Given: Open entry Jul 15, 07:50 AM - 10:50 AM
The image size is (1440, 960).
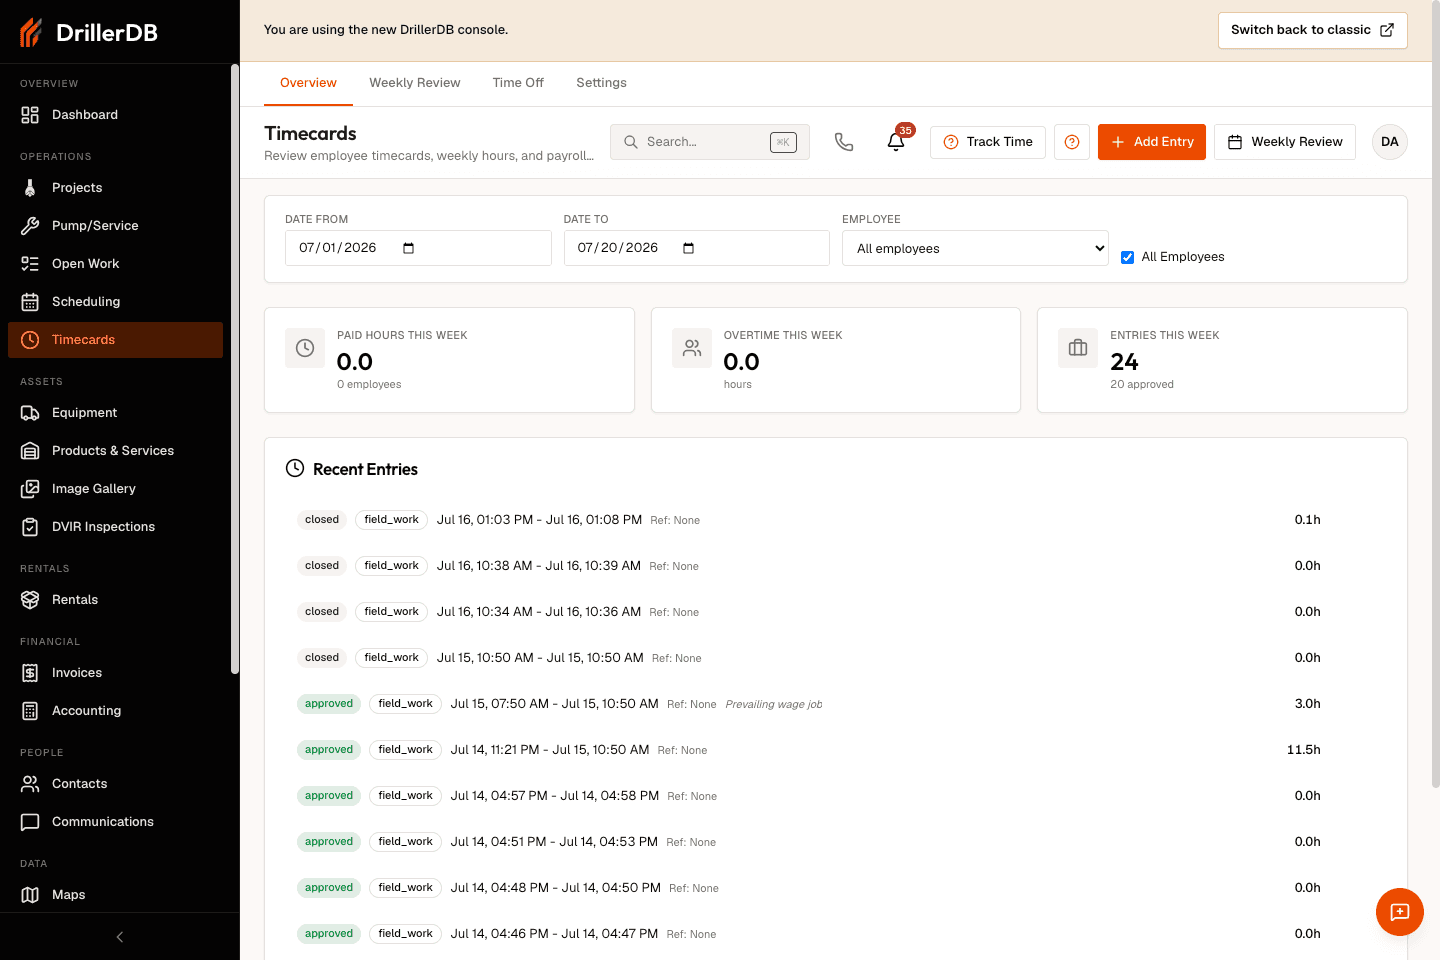Looking at the screenshot, I should (836, 704).
